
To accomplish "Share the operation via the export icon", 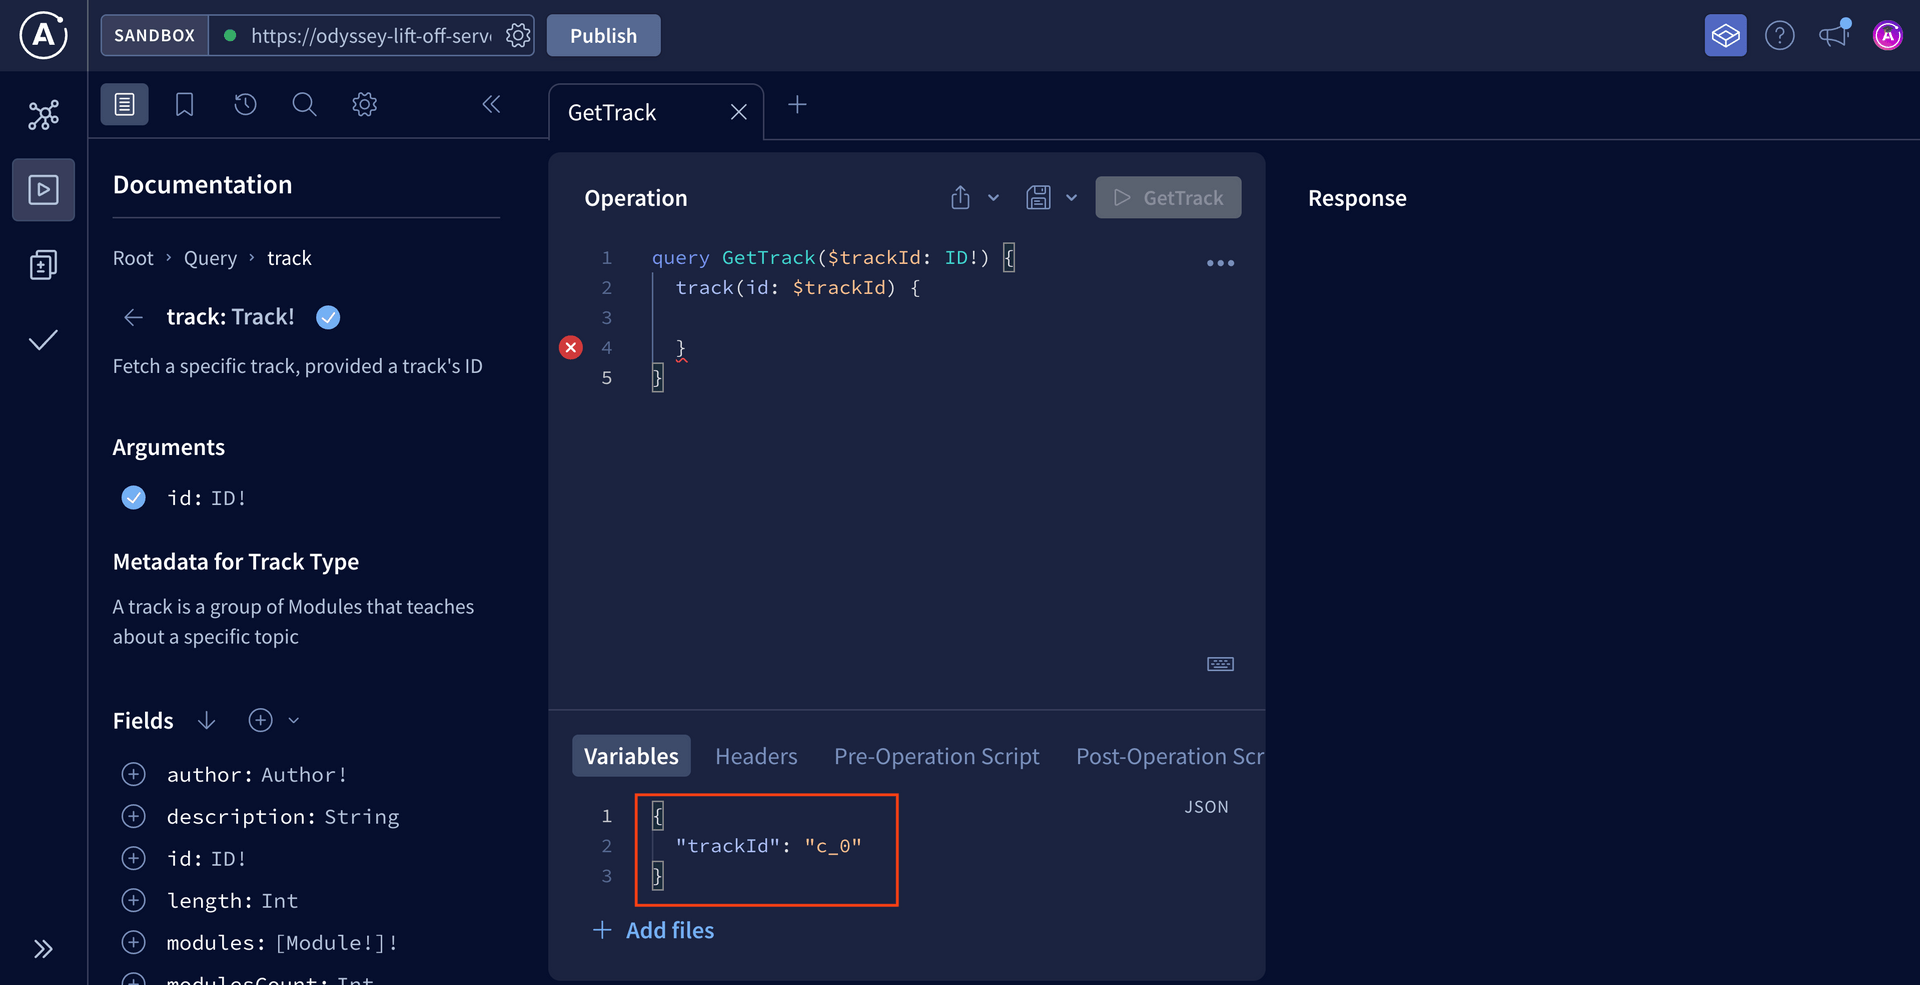I will tap(960, 197).
